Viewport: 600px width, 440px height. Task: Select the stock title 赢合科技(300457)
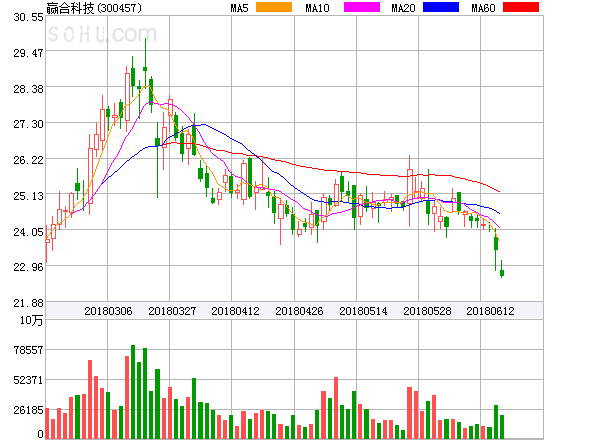(x=94, y=8)
